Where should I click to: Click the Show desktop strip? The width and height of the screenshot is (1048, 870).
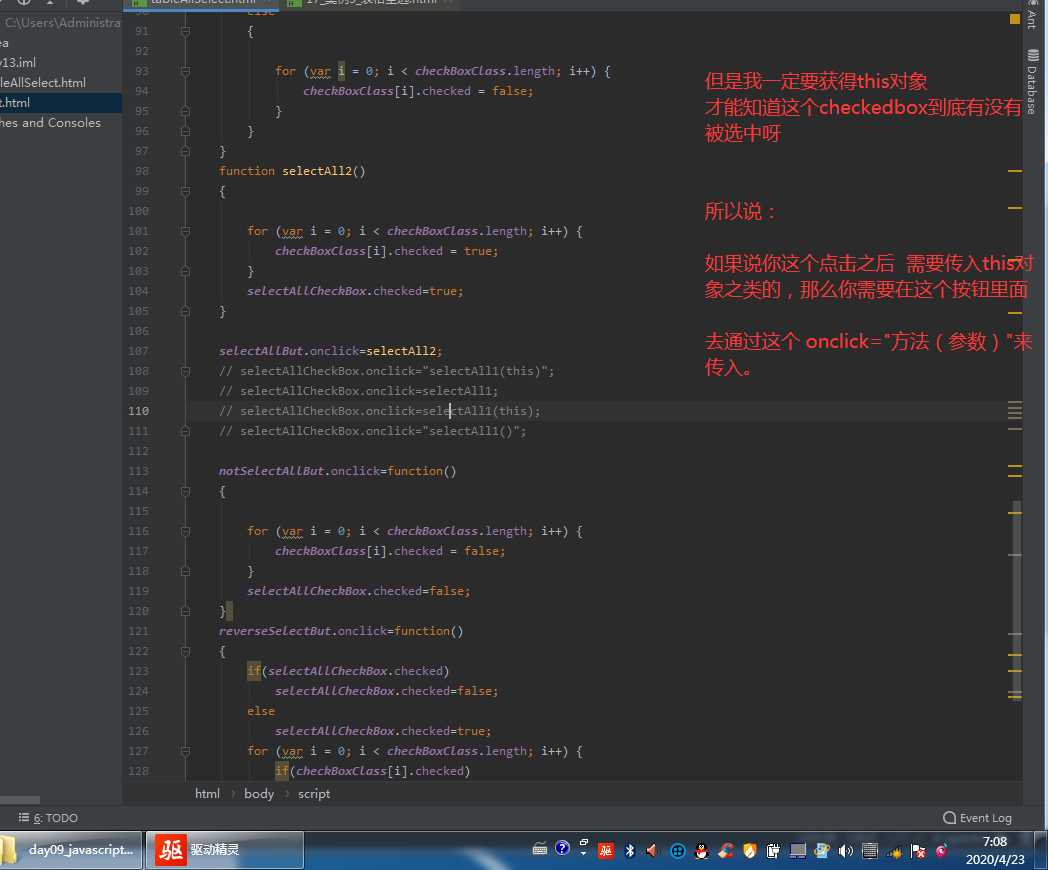coord(1041,850)
